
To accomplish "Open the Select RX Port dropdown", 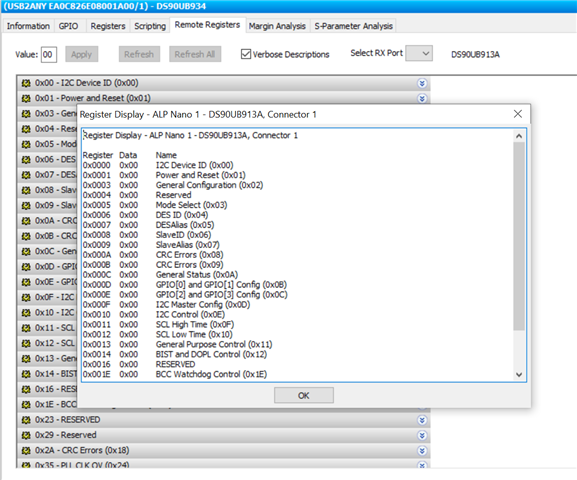I will point(419,53).
